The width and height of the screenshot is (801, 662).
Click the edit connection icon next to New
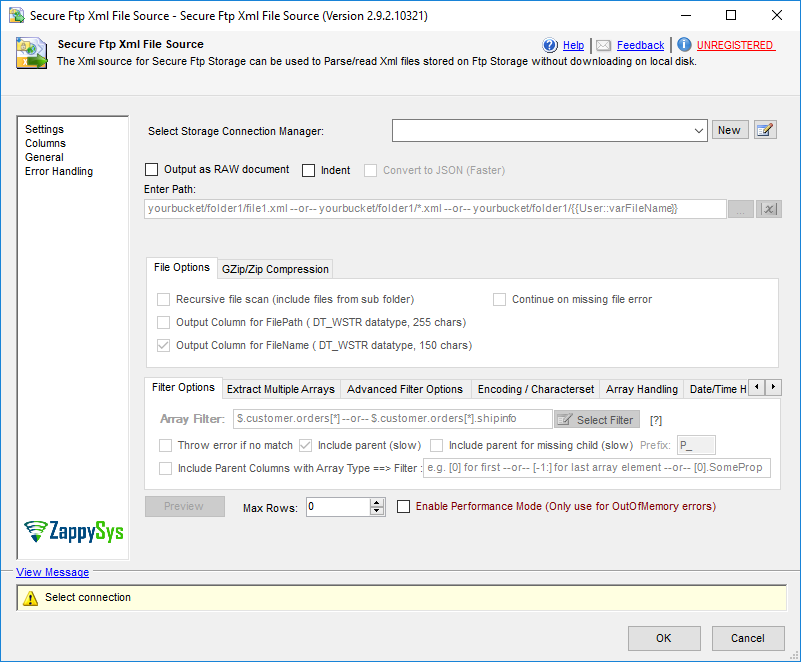[765, 130]
